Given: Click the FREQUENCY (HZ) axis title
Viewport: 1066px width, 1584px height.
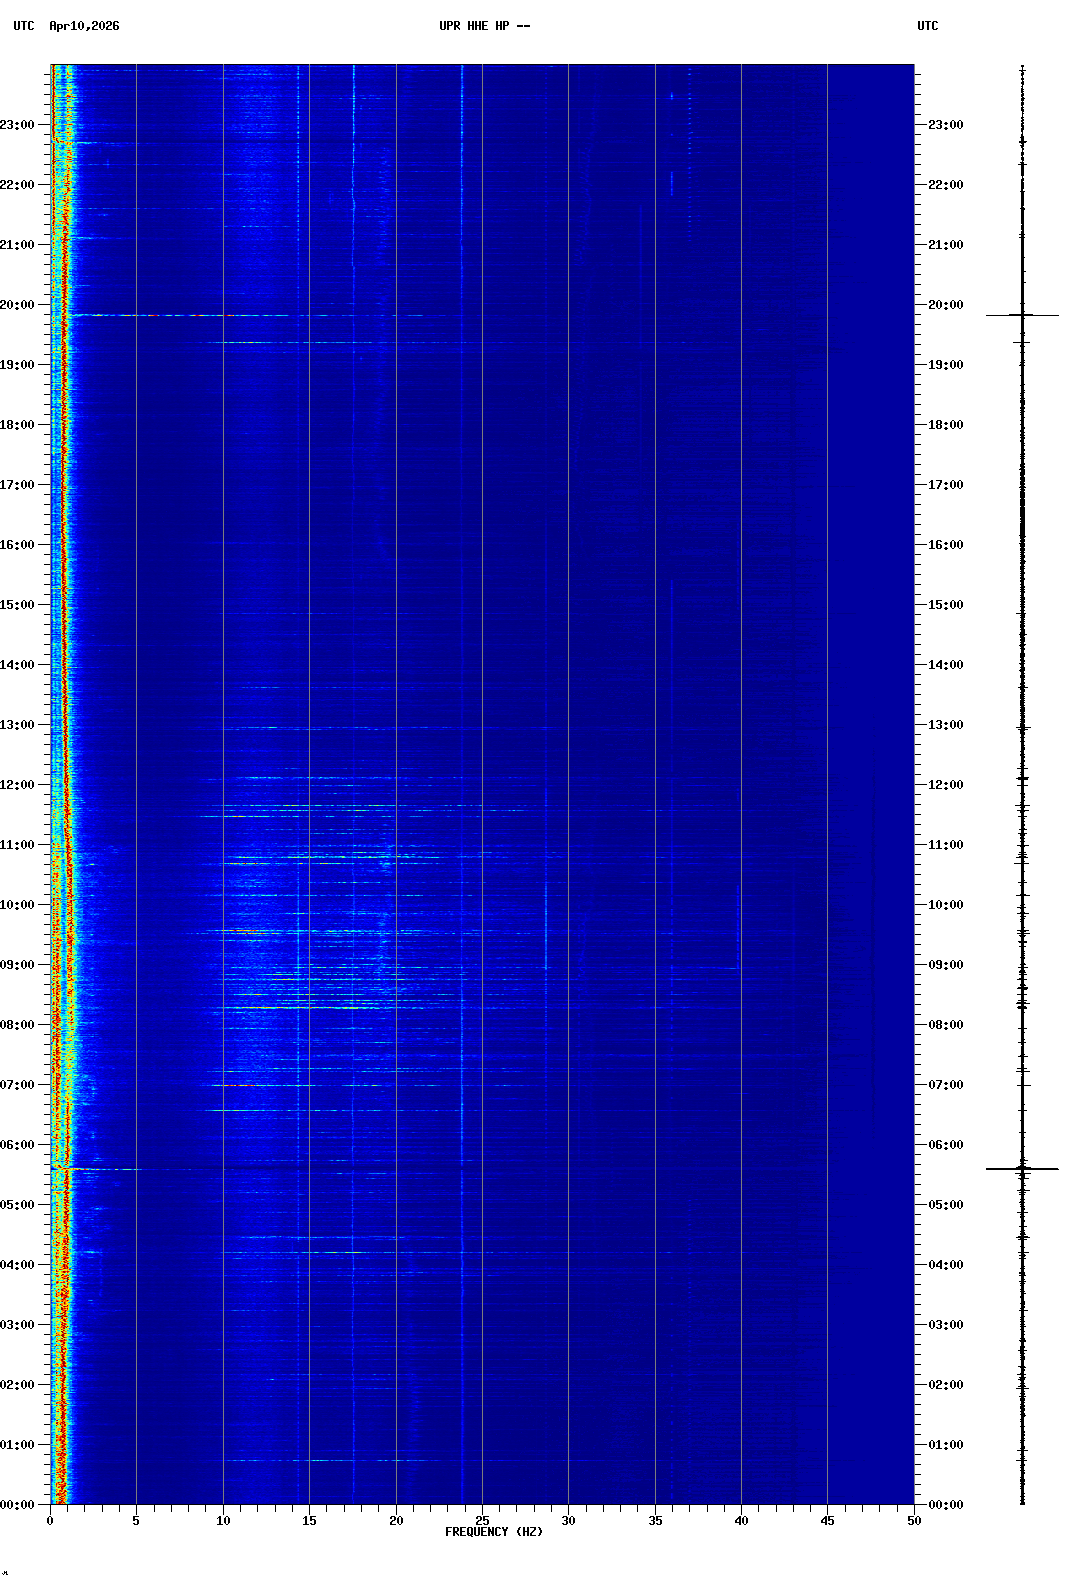Looking at the screenshot, I should point(493,1532).
